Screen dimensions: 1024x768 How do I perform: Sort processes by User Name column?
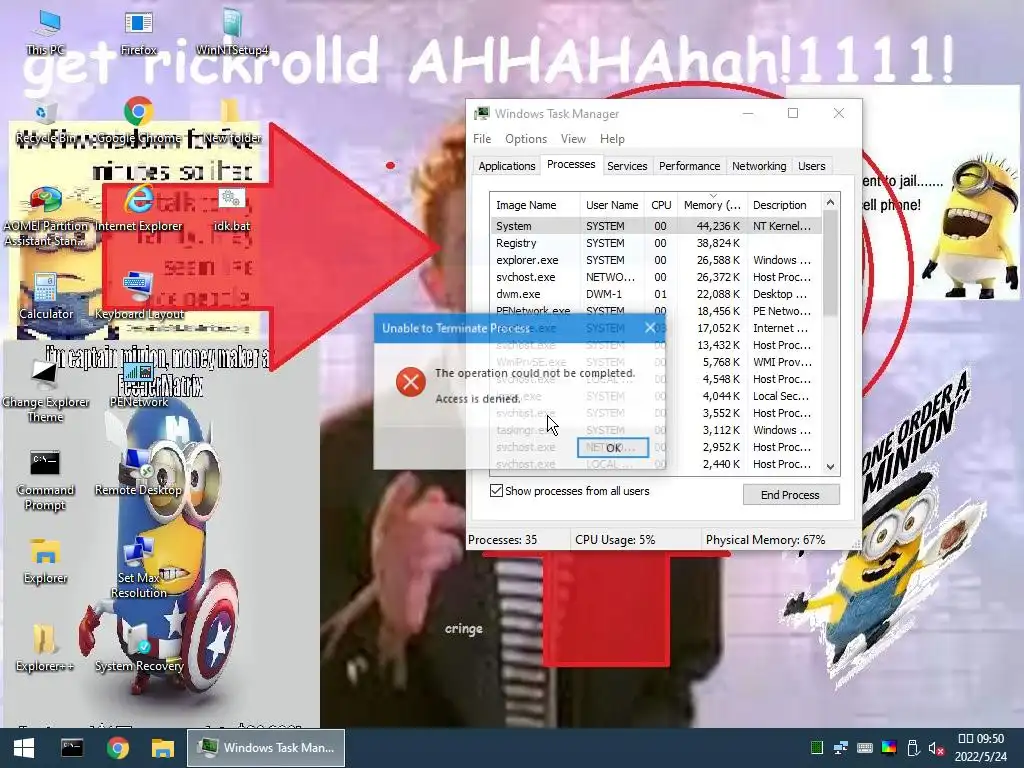click(x=612, y=205)
